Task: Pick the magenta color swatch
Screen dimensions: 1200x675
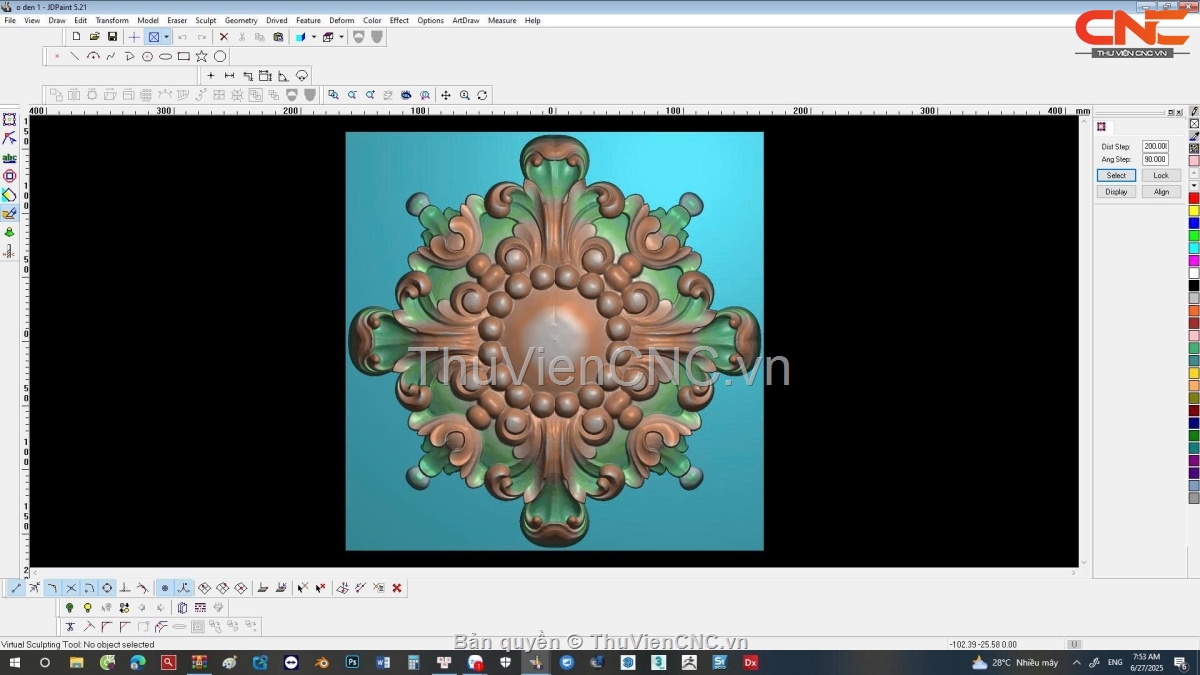Action: (x=1194, y=260)
